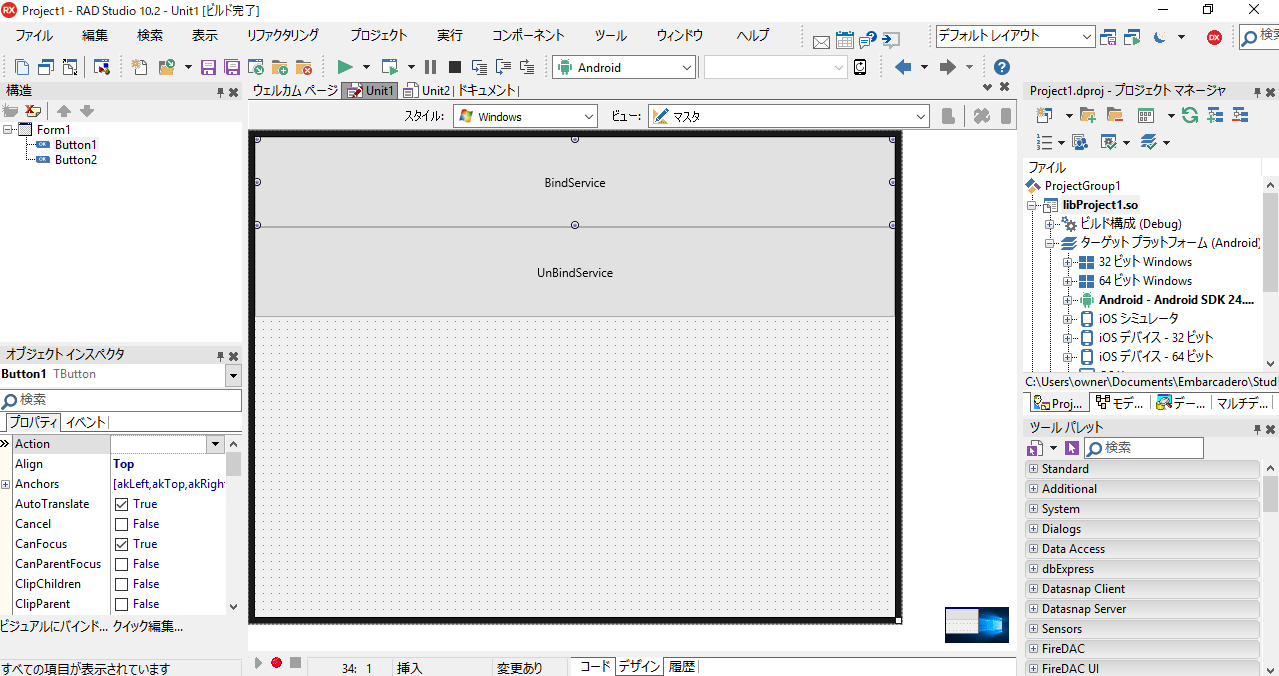Click the Open Project folder icon
Screen dimensions: 1279x676
166,67
